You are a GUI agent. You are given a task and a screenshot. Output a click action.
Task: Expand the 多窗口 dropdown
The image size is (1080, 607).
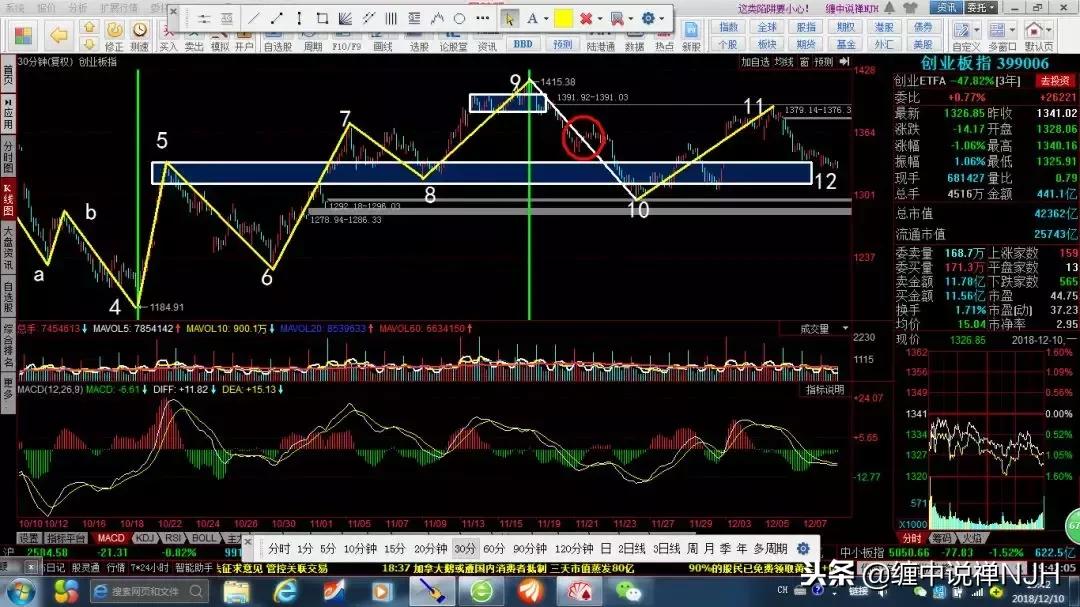(1012, 30)
